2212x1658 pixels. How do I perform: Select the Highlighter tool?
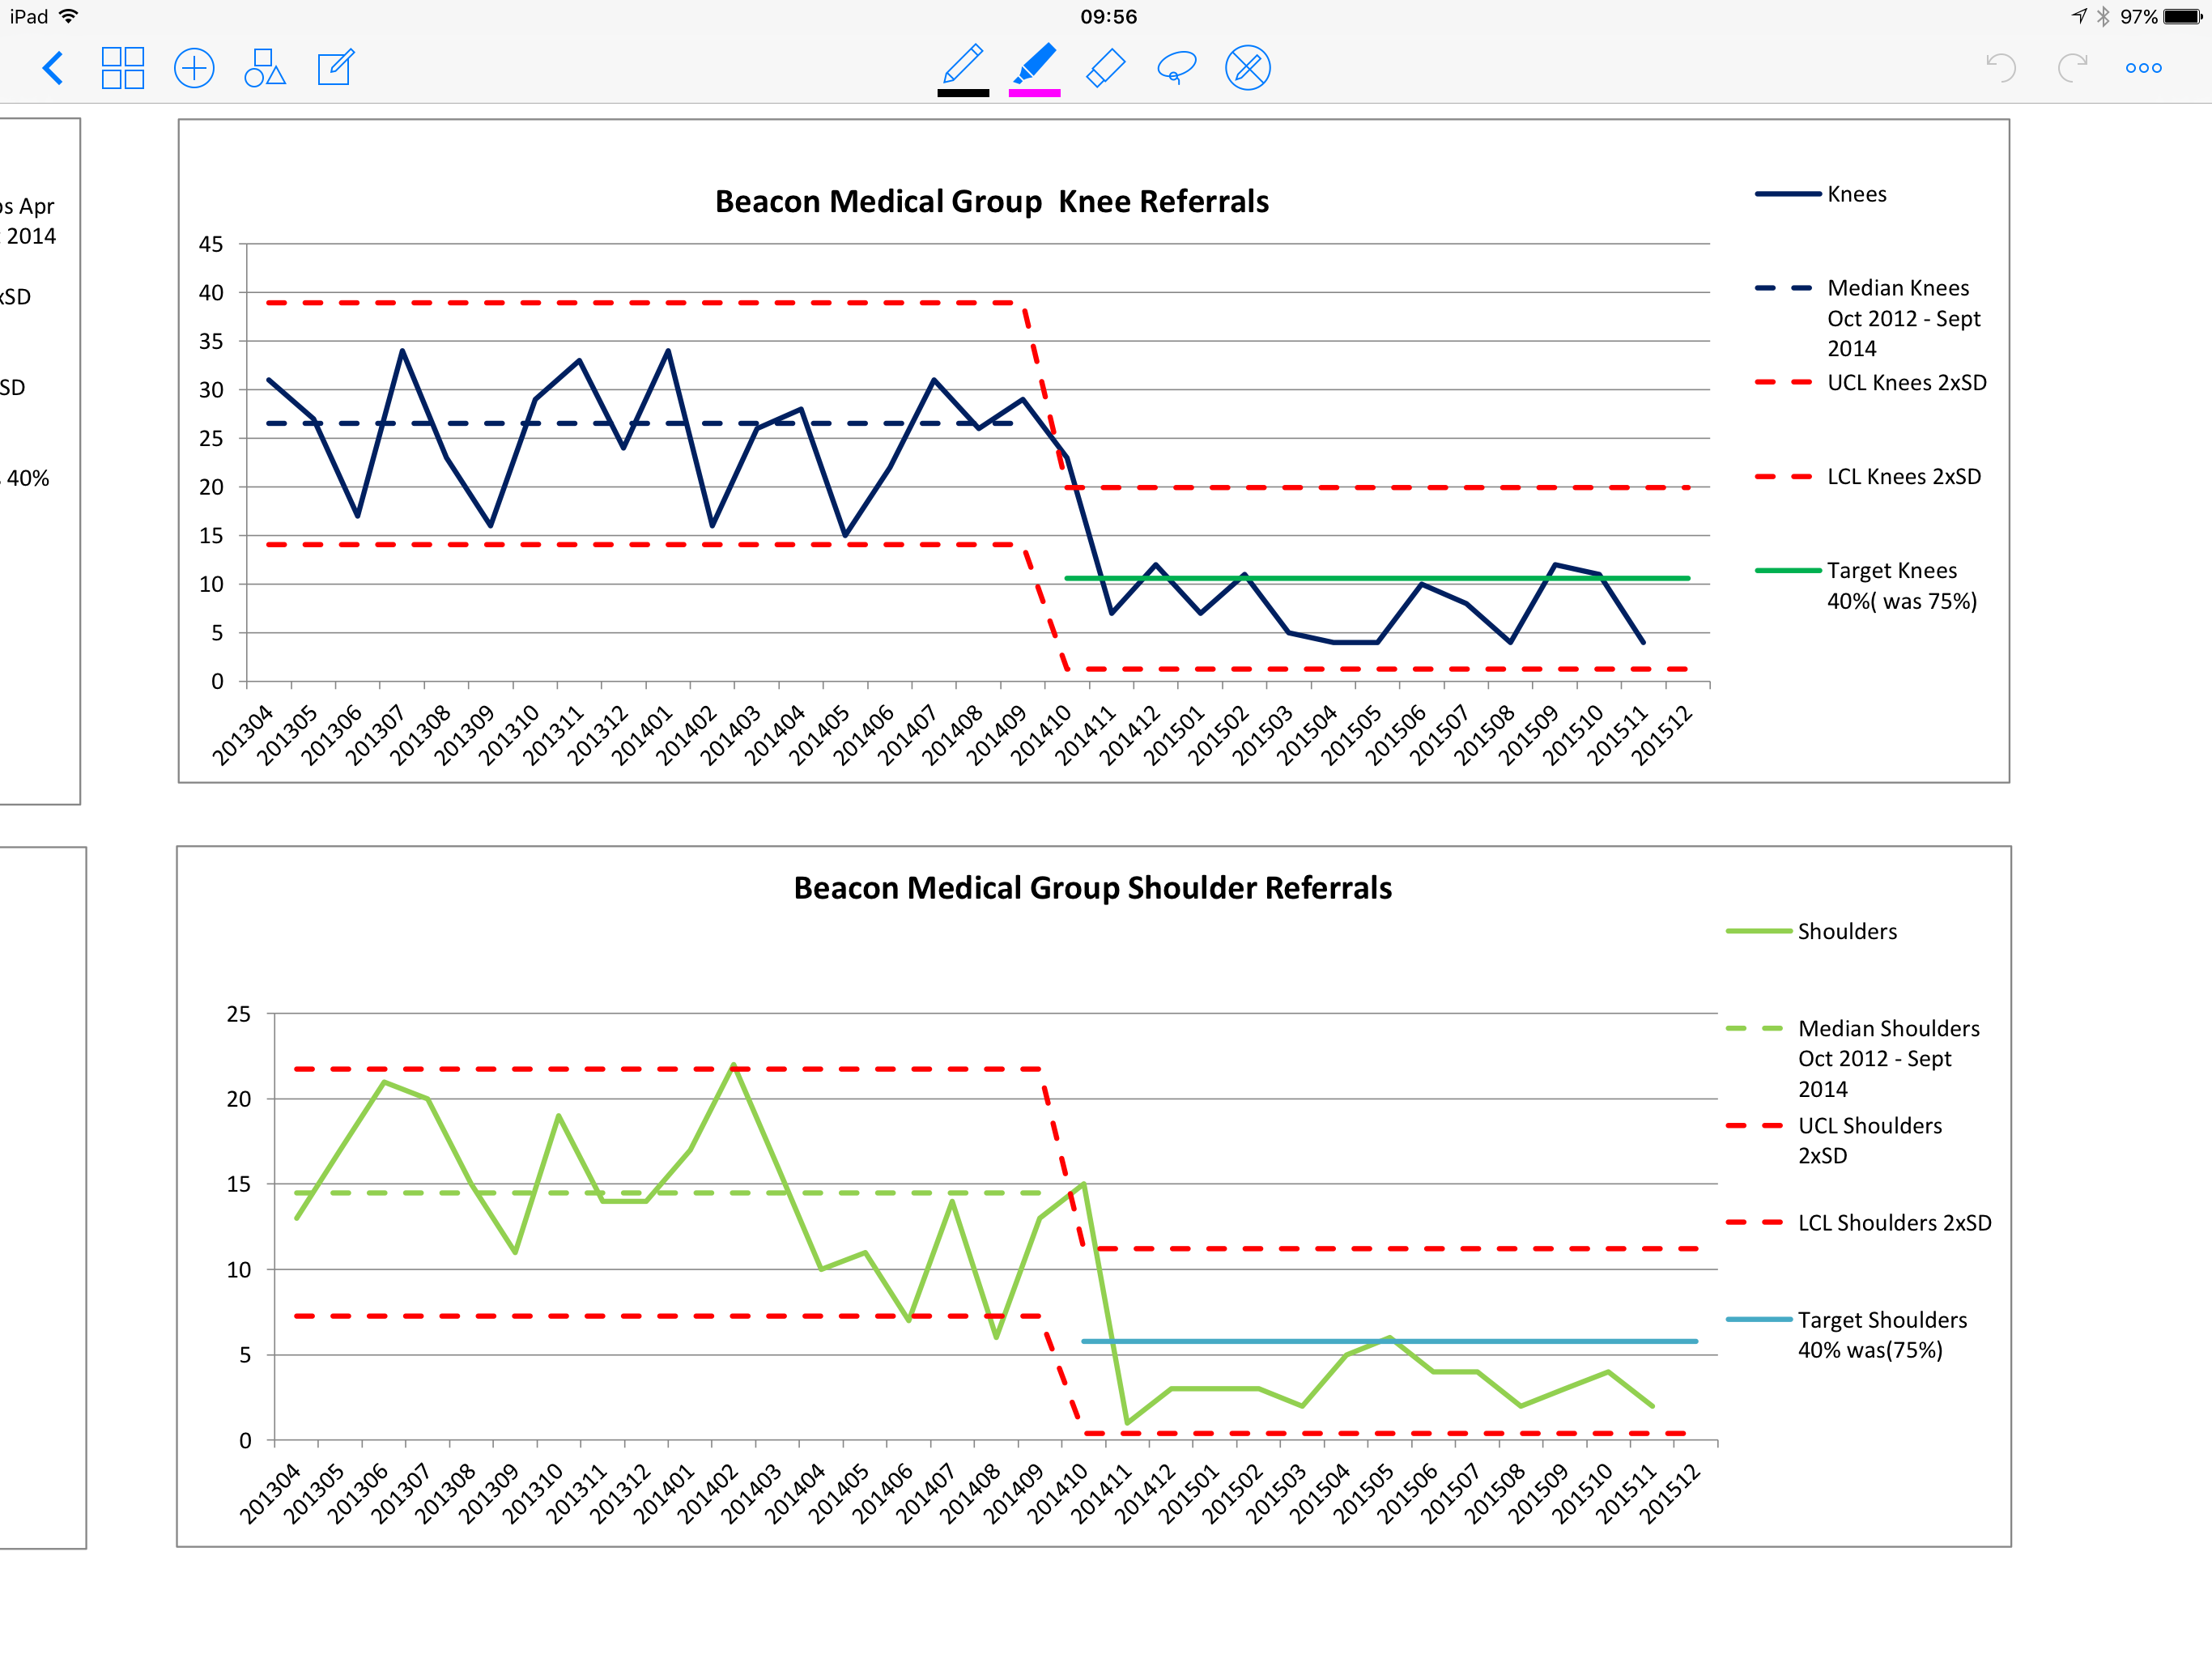[x=1034, y=64]
